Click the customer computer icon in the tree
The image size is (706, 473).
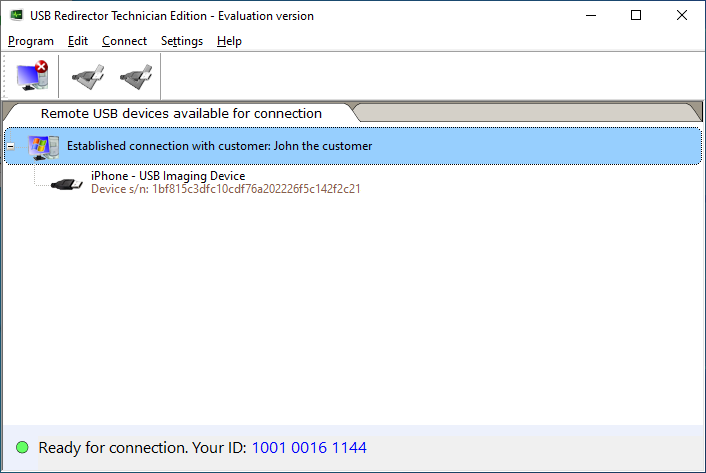(x=44, y=146)
